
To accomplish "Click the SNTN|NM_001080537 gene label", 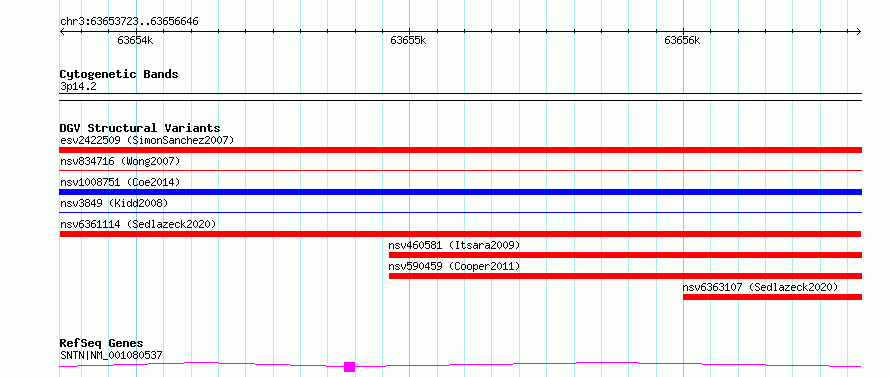I will 111,356.
